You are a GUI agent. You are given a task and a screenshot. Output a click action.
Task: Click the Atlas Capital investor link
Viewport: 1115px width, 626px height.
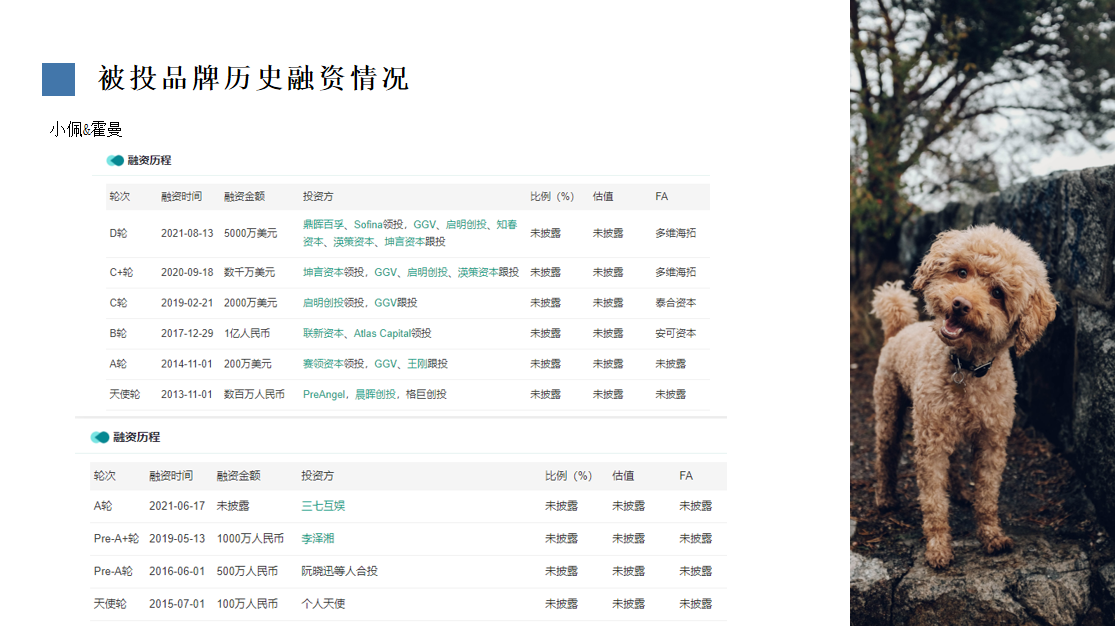382,333
